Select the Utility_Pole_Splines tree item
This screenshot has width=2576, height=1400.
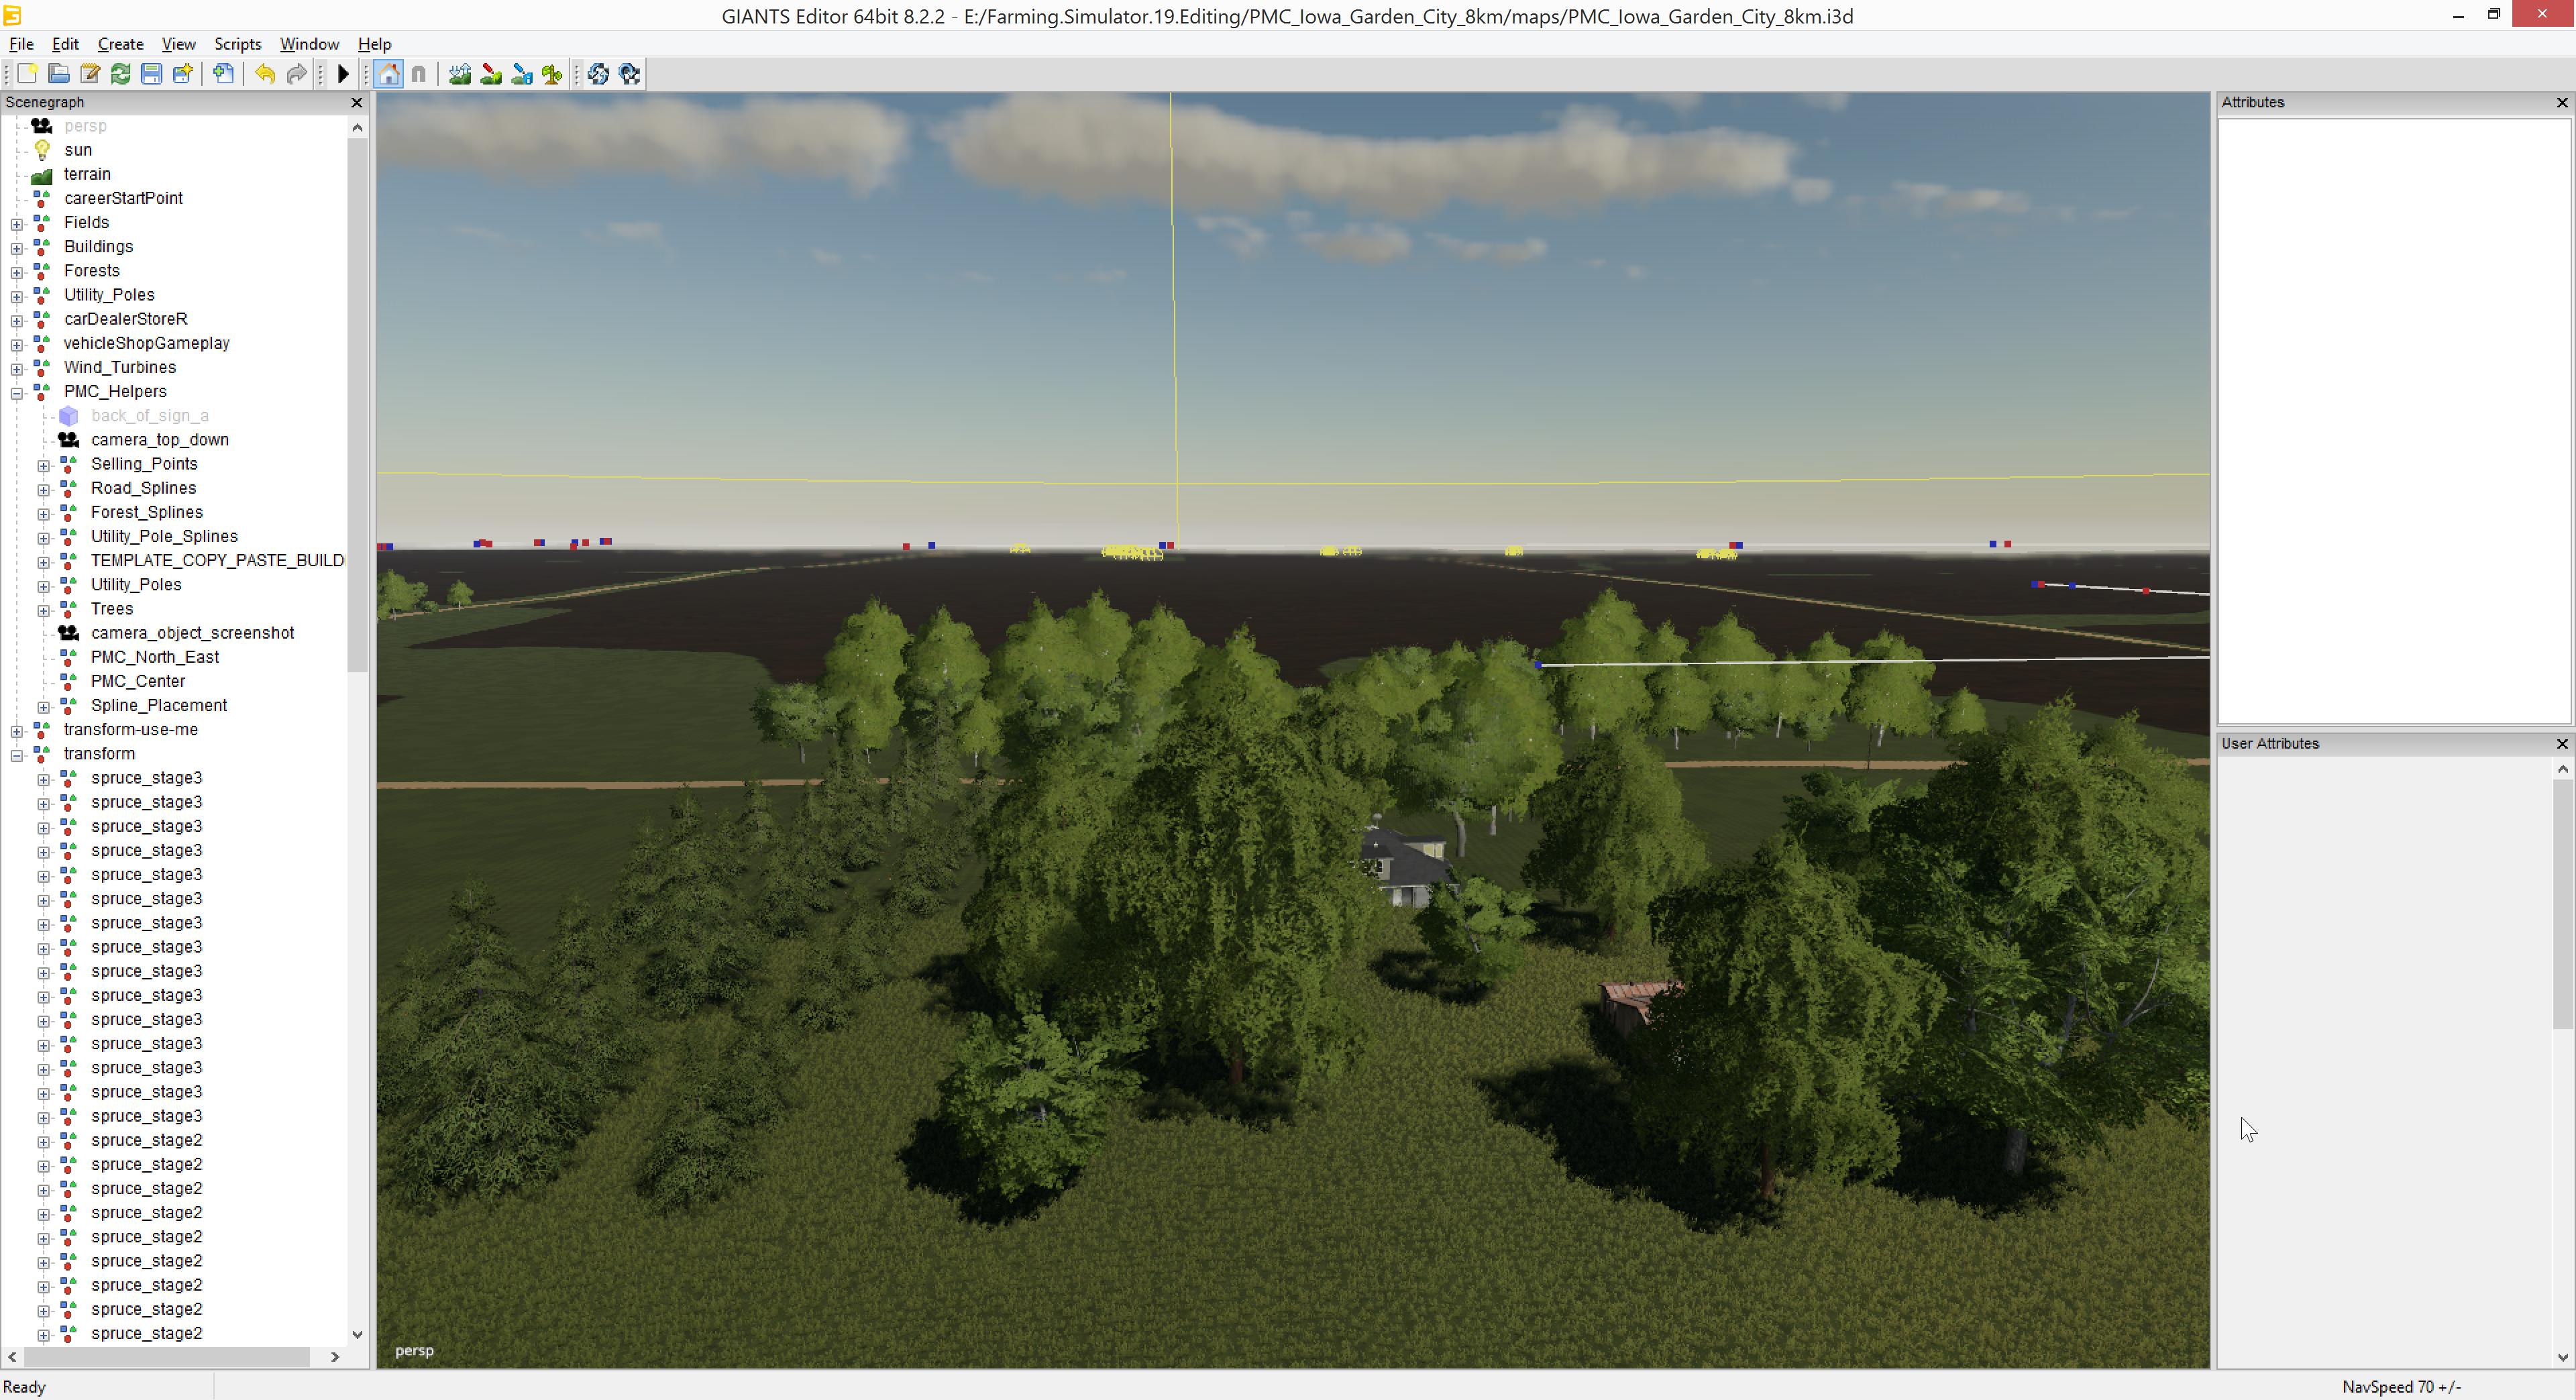coord(164,536)
